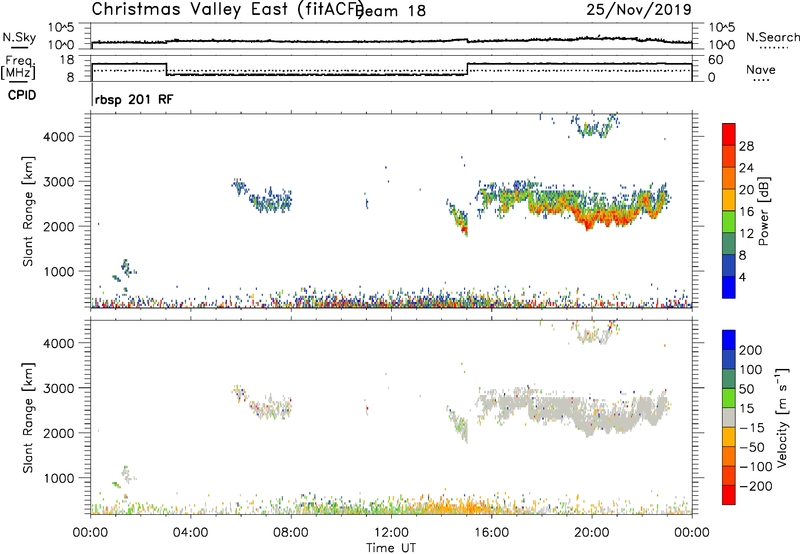
Task: Click the '60' tick on the Nave axis
Action: (x=716, y=60)
